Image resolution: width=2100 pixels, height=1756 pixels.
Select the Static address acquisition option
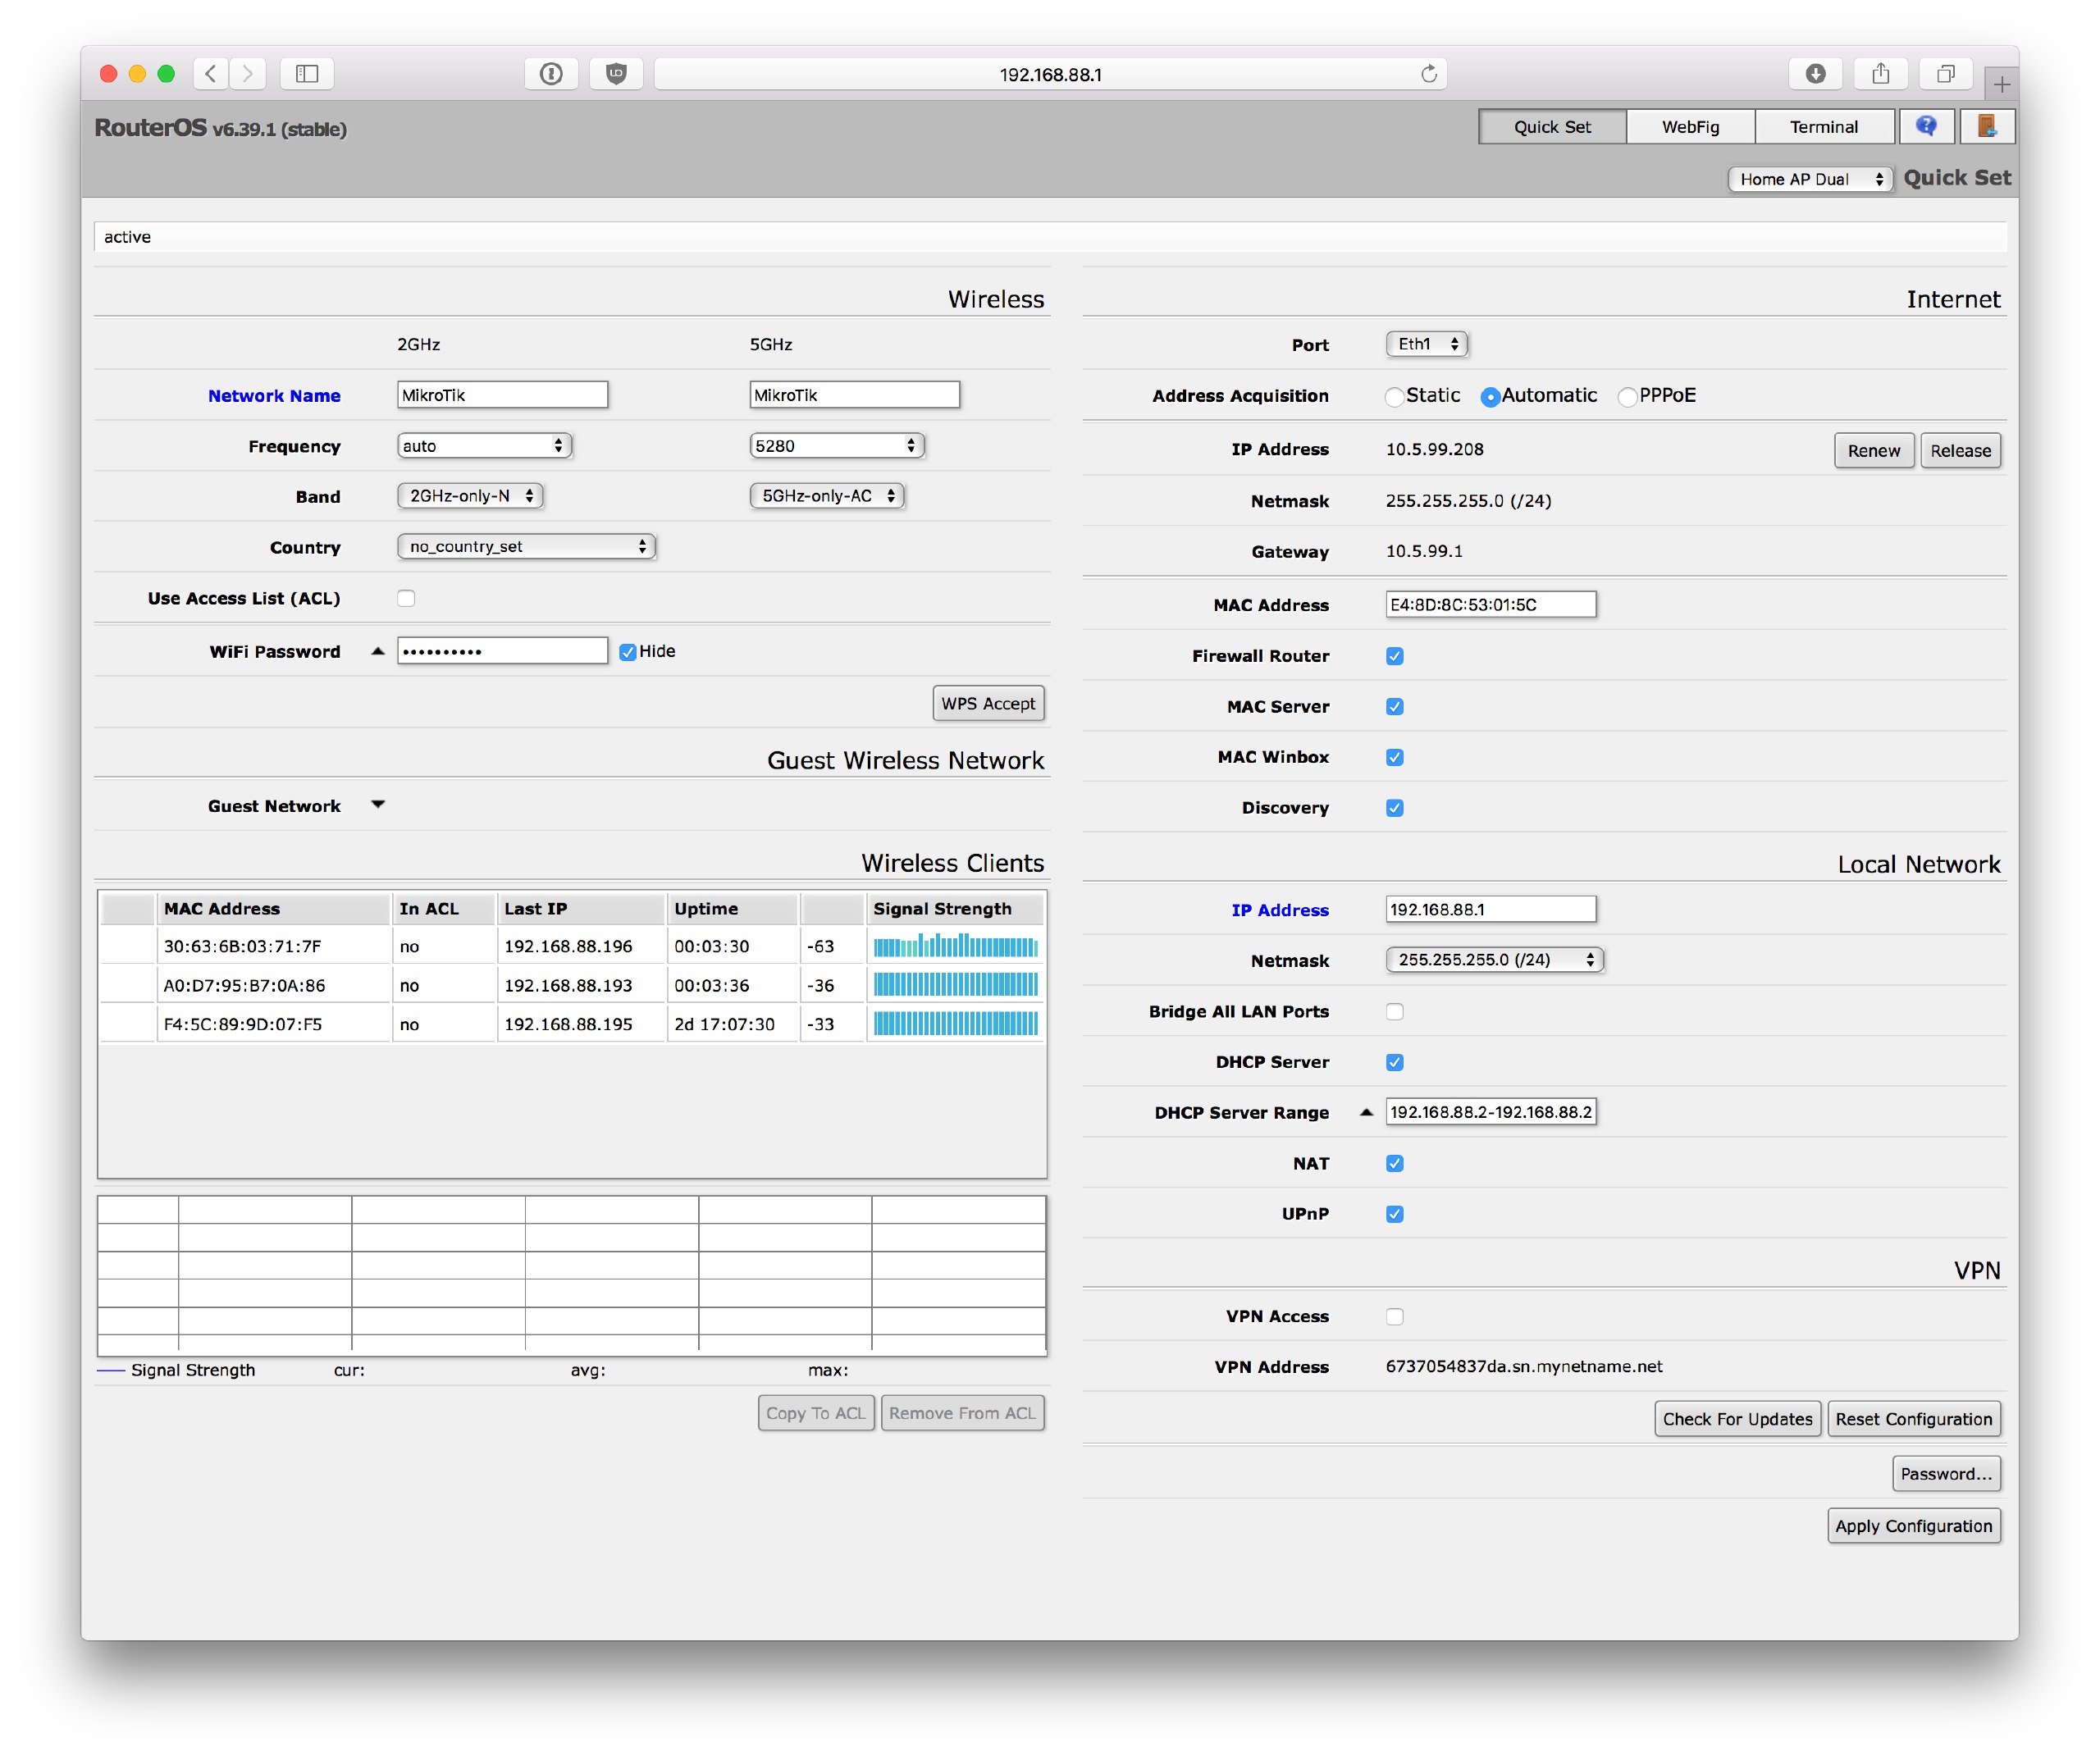click(1394, 397)
